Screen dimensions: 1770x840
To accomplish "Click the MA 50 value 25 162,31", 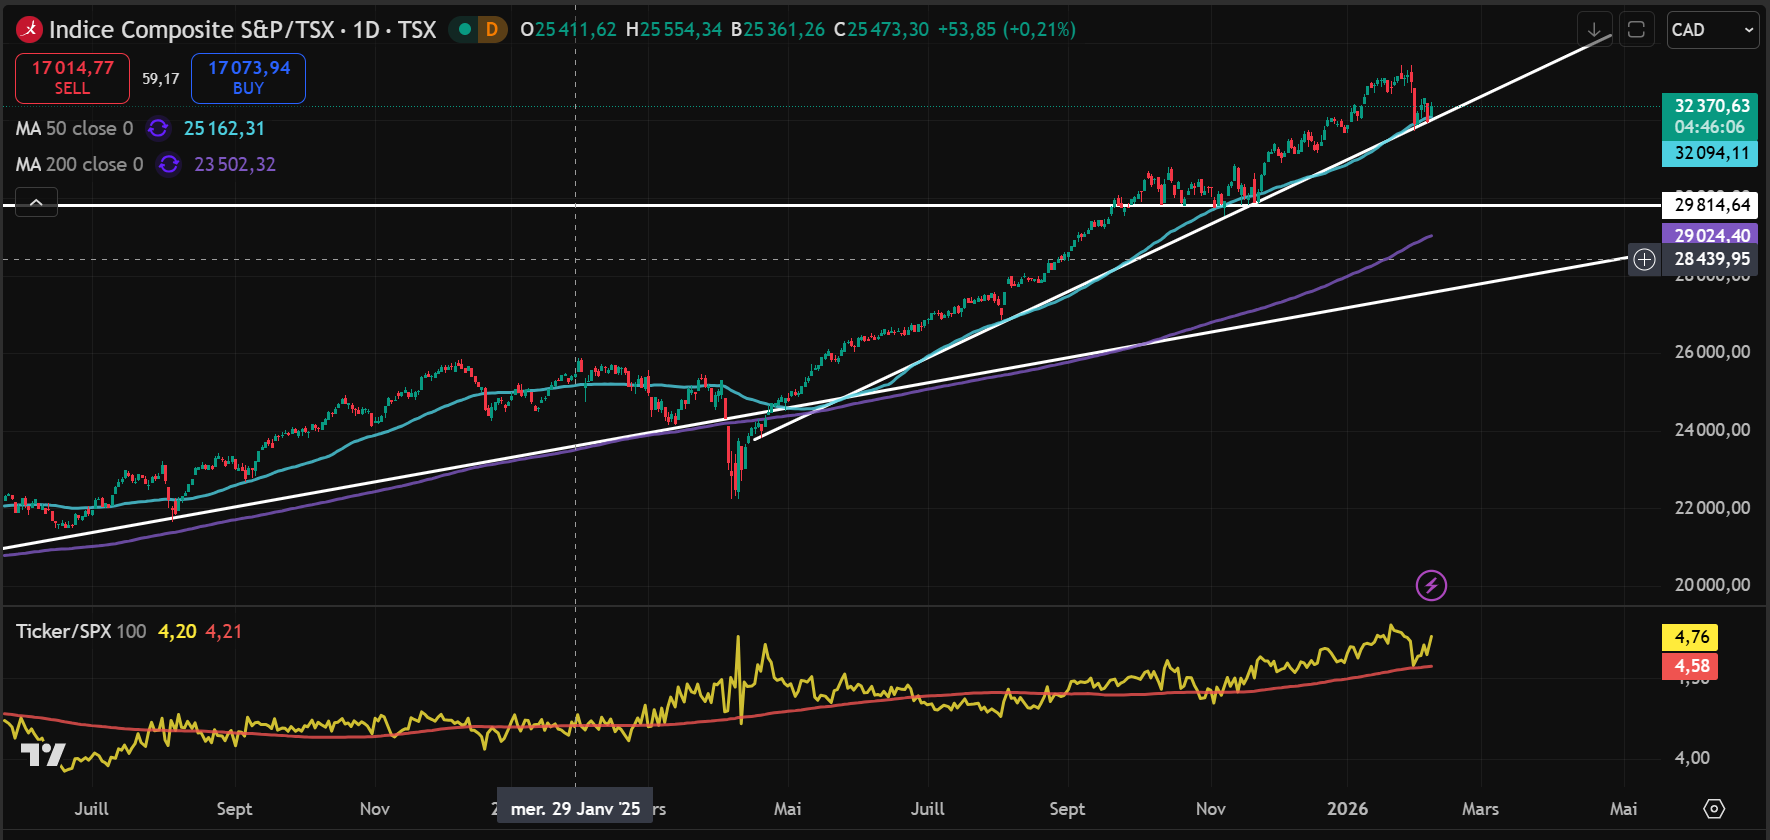I will click(224, 128).
